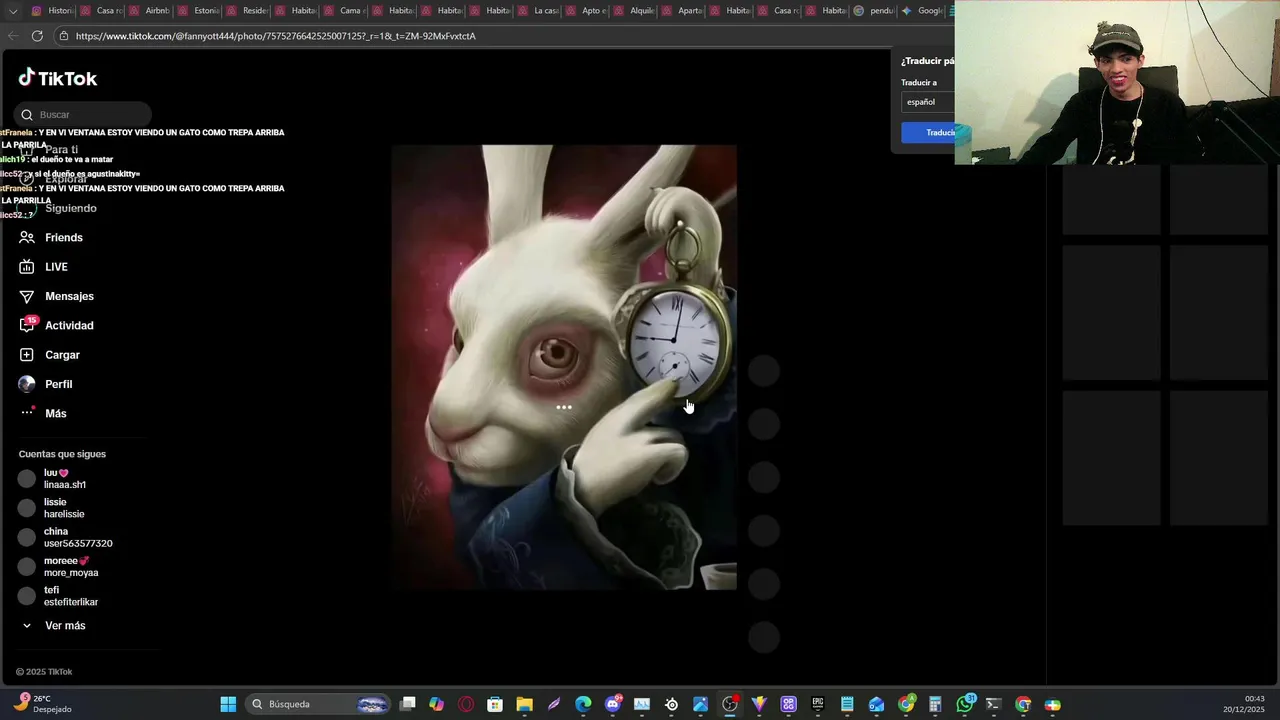Click the LIVE broadcast icon

[x=27, y=267]
